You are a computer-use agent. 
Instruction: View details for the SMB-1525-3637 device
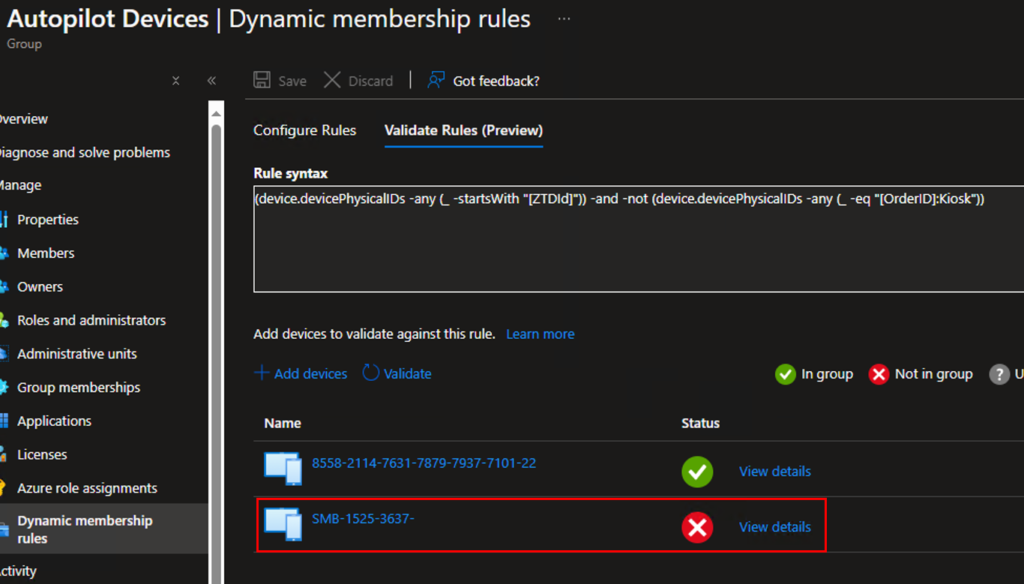point(774,527)
